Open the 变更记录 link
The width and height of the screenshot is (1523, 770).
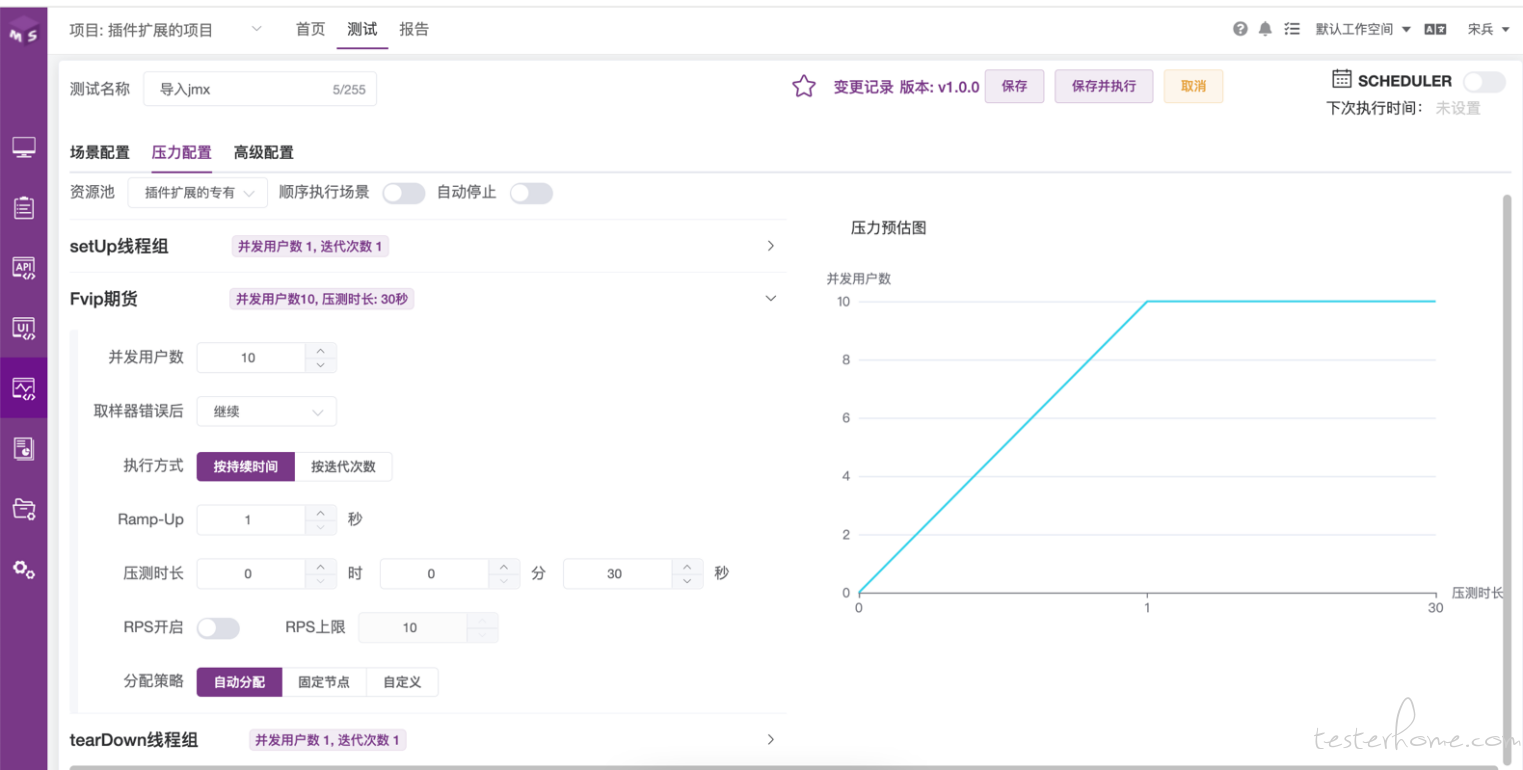pyautogui.click(x=864, y=87)
